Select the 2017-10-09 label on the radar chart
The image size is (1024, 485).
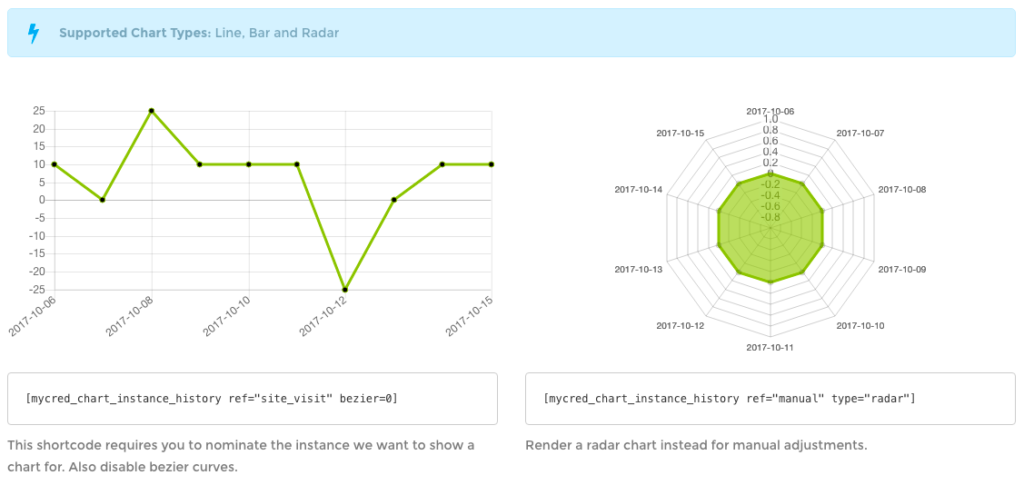(x=902, y=269)
